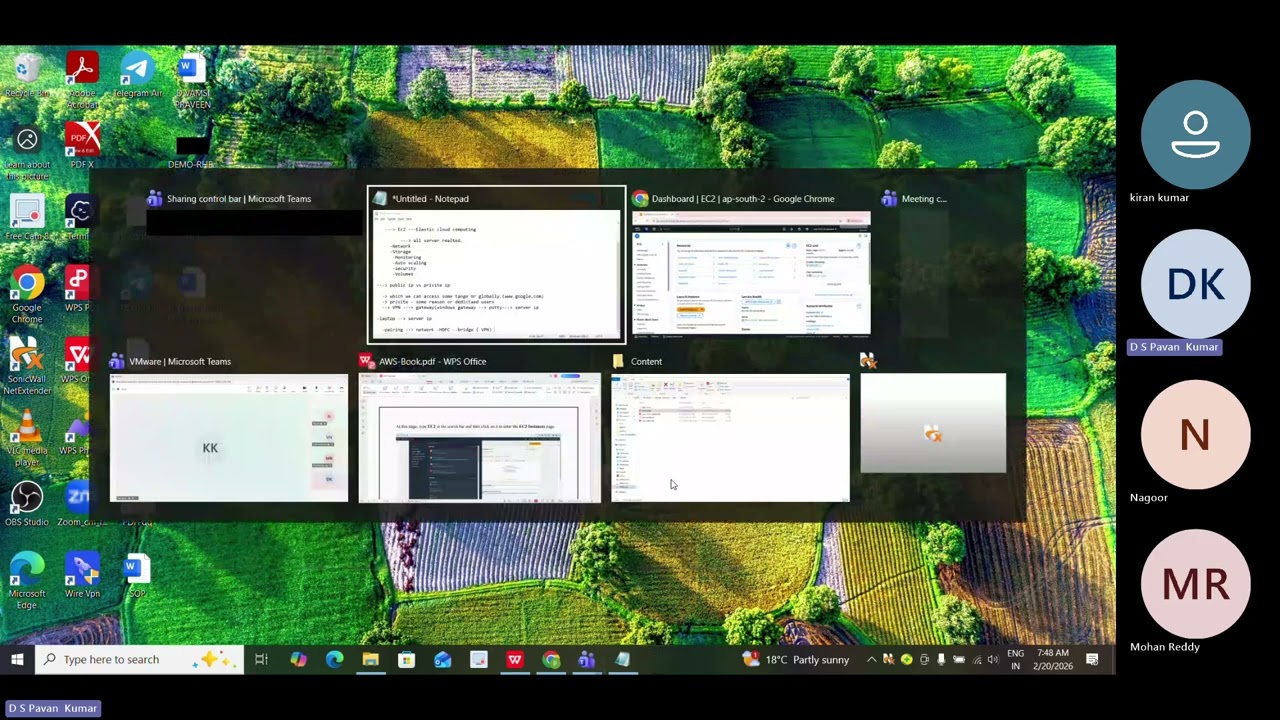Open the ENG IN language switcher

pyautogui.click(x=1016, y=659)
